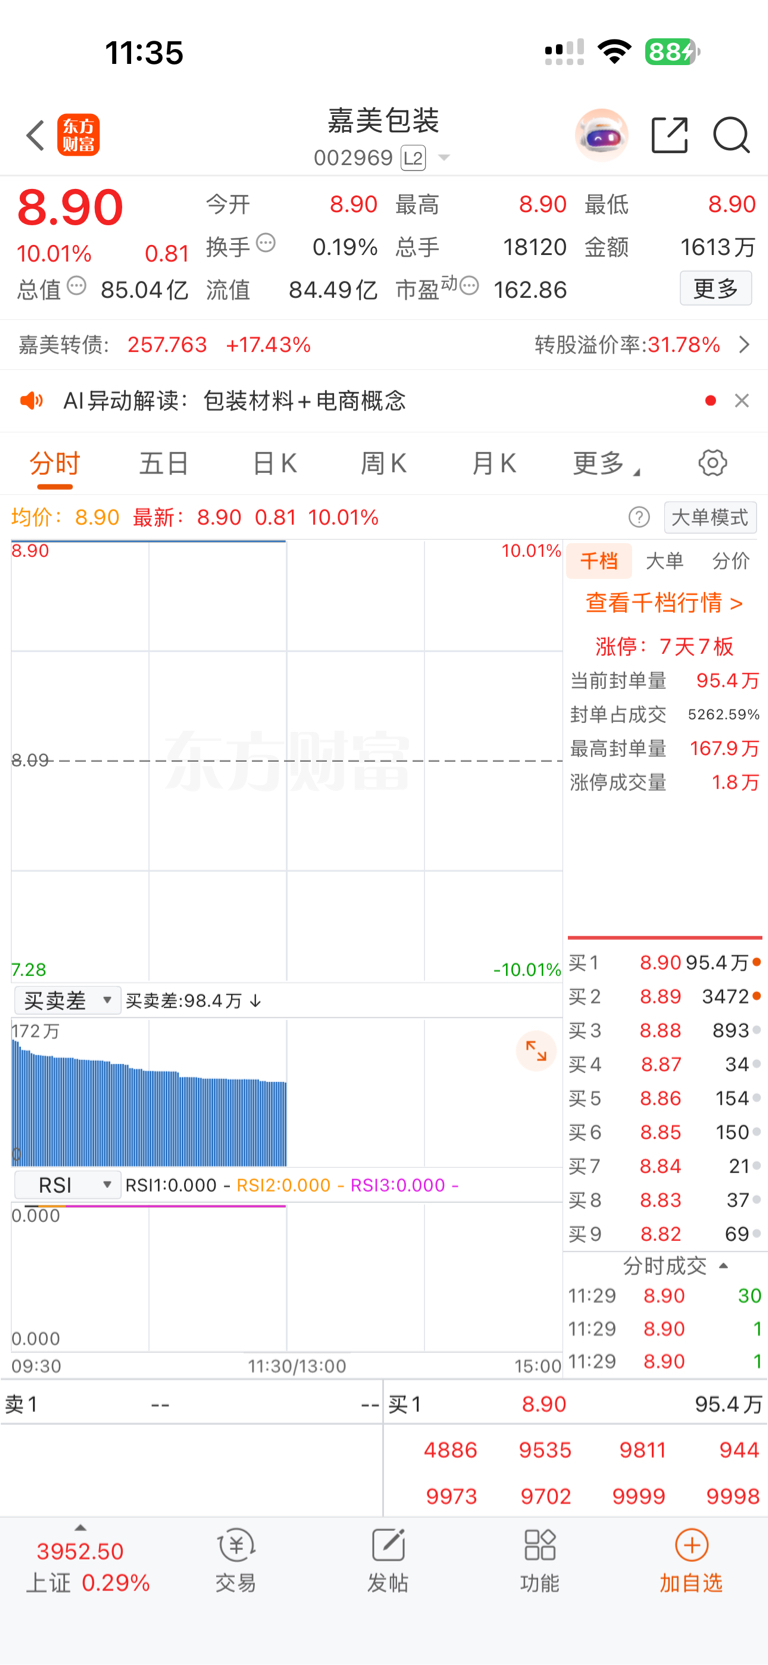Open AI异动解读 包装材料+电商概念 text

[234, 401]
